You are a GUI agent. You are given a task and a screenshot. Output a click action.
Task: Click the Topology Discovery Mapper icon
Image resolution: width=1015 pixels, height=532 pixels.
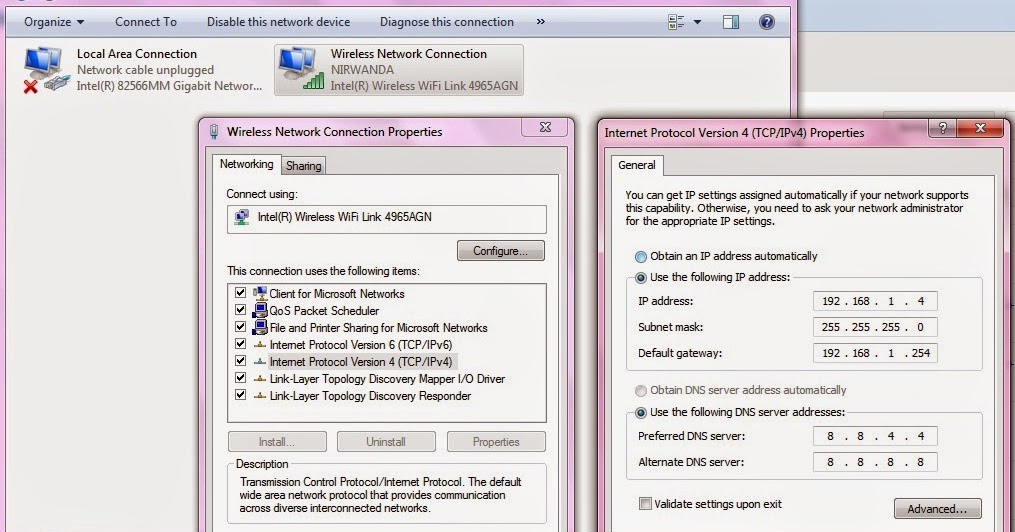pyautogui.click(x=260, y=379)
